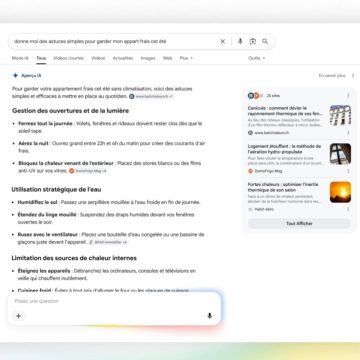Switch to the Mode IA tab

pos(20,58)
